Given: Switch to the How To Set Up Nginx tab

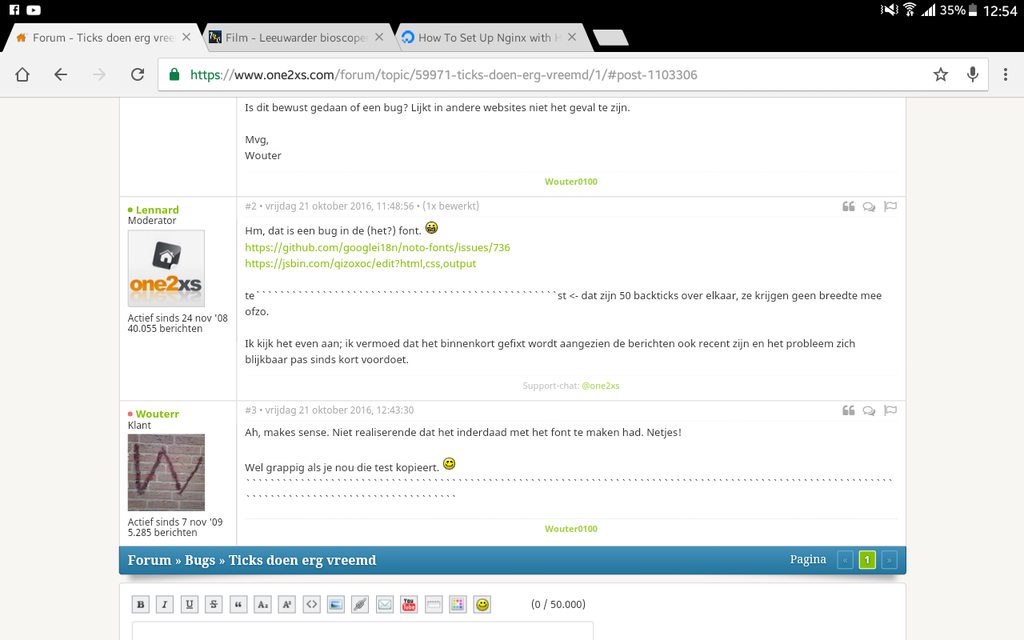Looking at the screenshot, I should (x=490, y=38).
